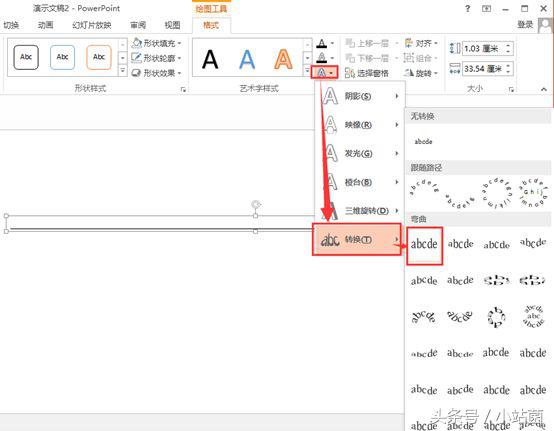
Task: Expand the WordArt styles gallery arrow
Action: pos(307,71)
